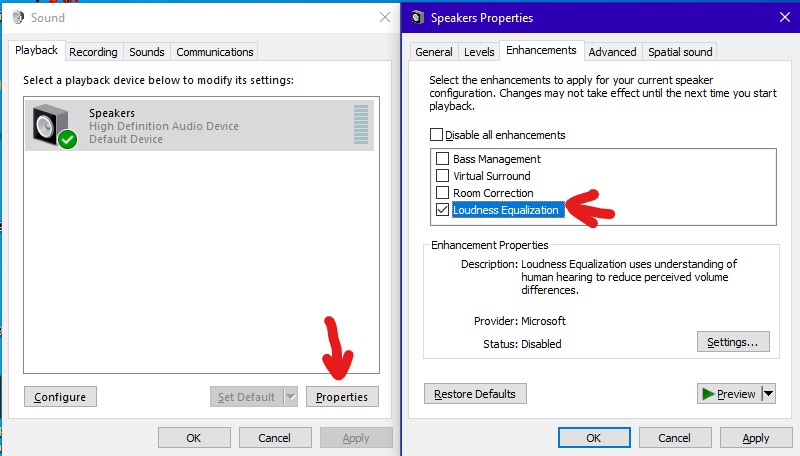This screenshot has height=456, width=800.
Task: Expand the Set Default dropdown arrow
Action: coord(290,397)
